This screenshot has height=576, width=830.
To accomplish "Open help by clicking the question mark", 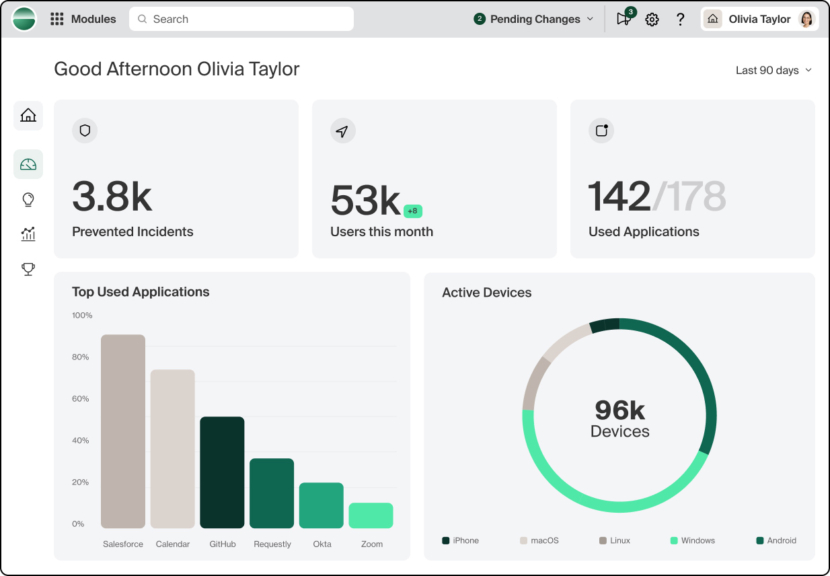I will tap(680, 19).
